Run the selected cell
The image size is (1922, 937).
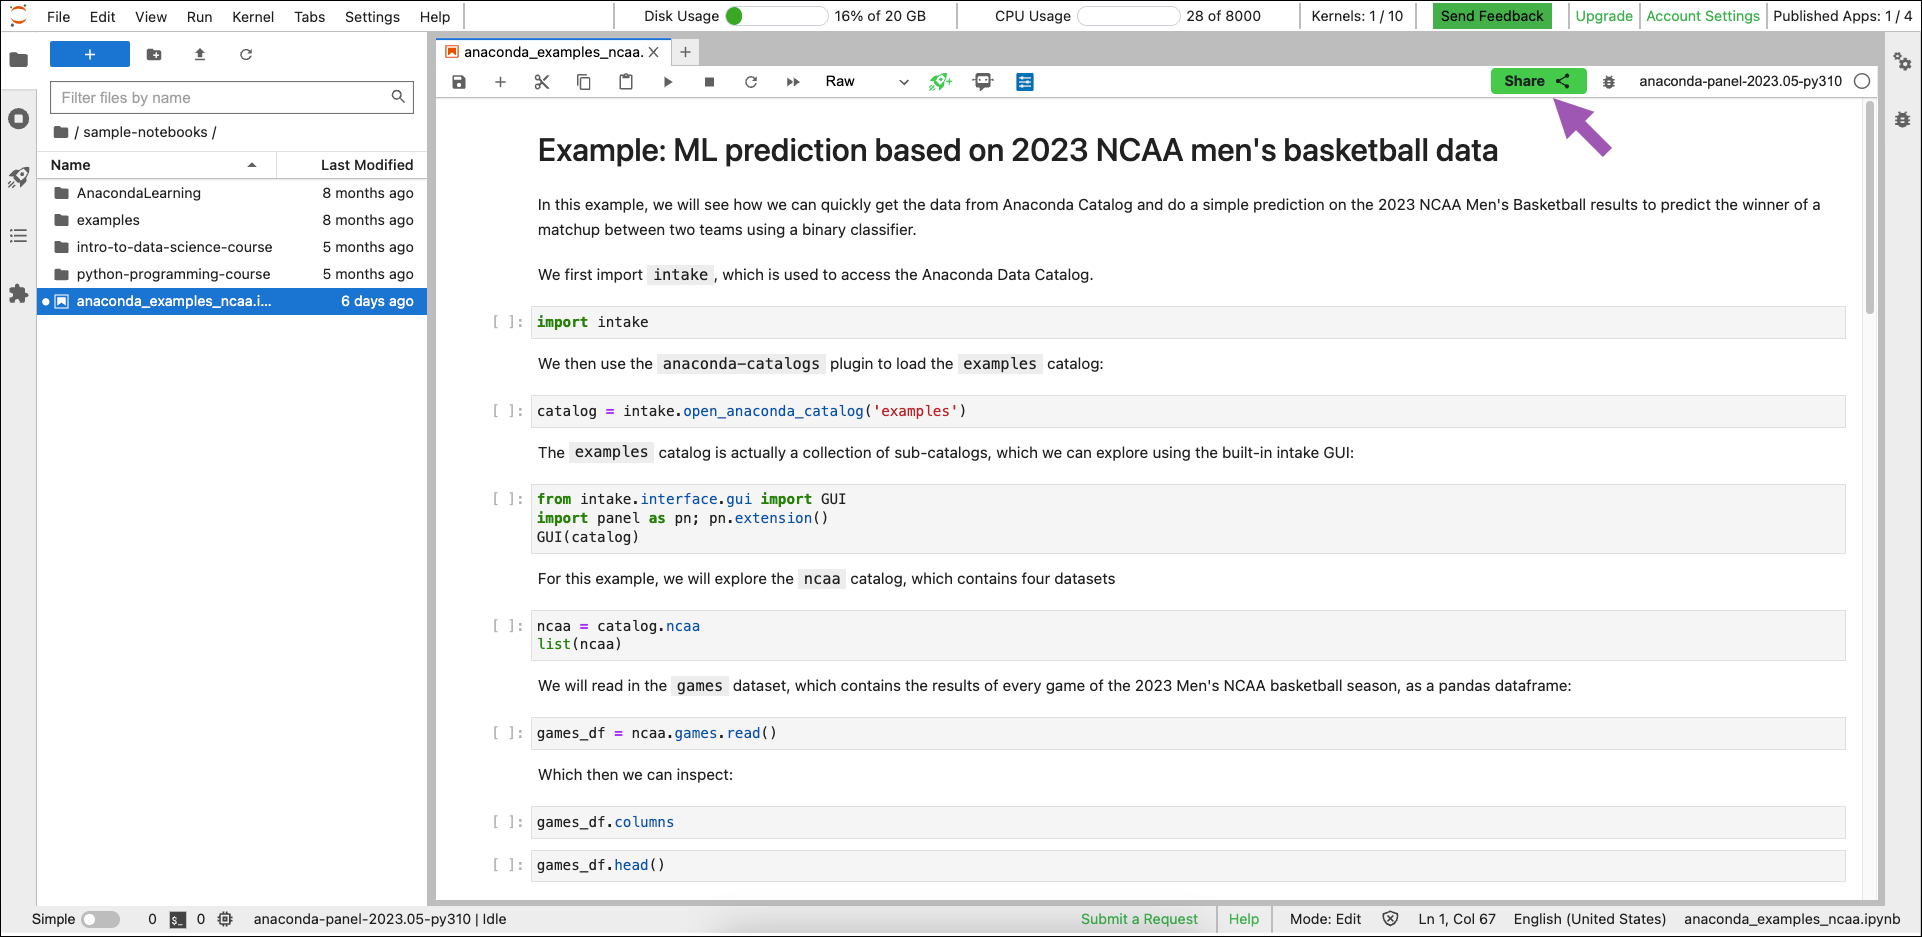point(668,82)
